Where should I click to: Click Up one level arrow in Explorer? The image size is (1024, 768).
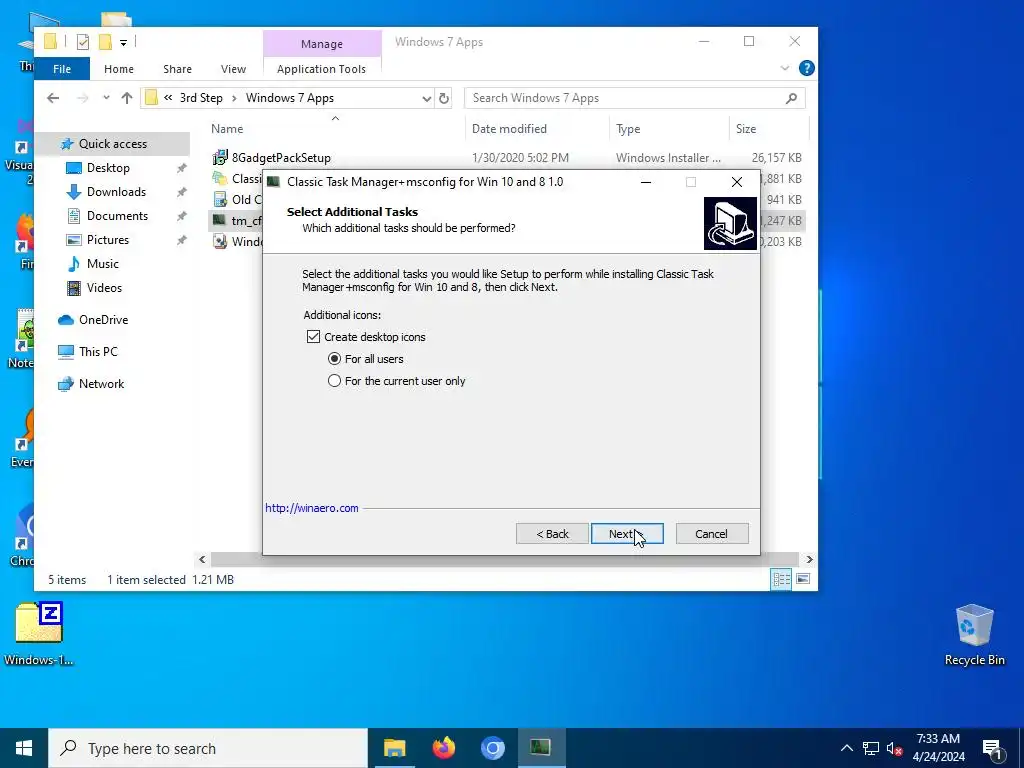pyautogui.click(x=127, y=98)
